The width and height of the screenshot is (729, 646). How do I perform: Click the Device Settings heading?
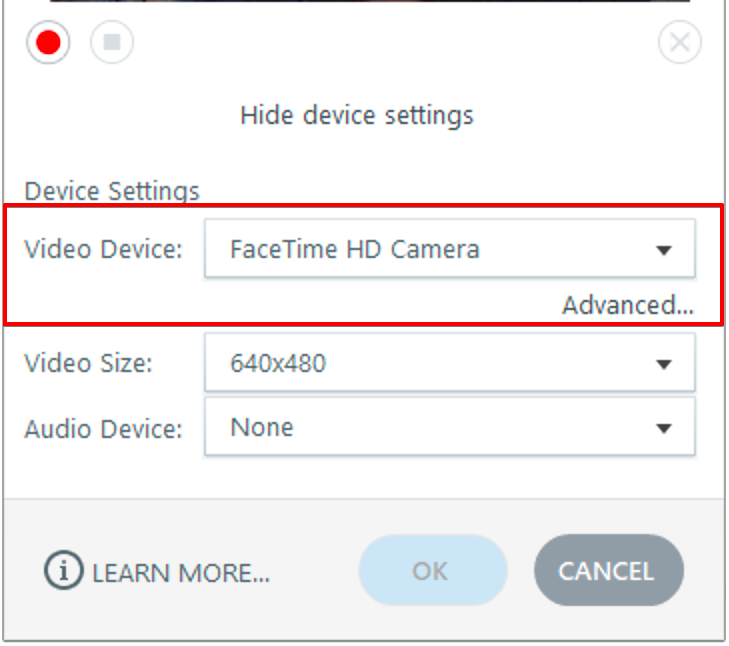pos(112,190)
